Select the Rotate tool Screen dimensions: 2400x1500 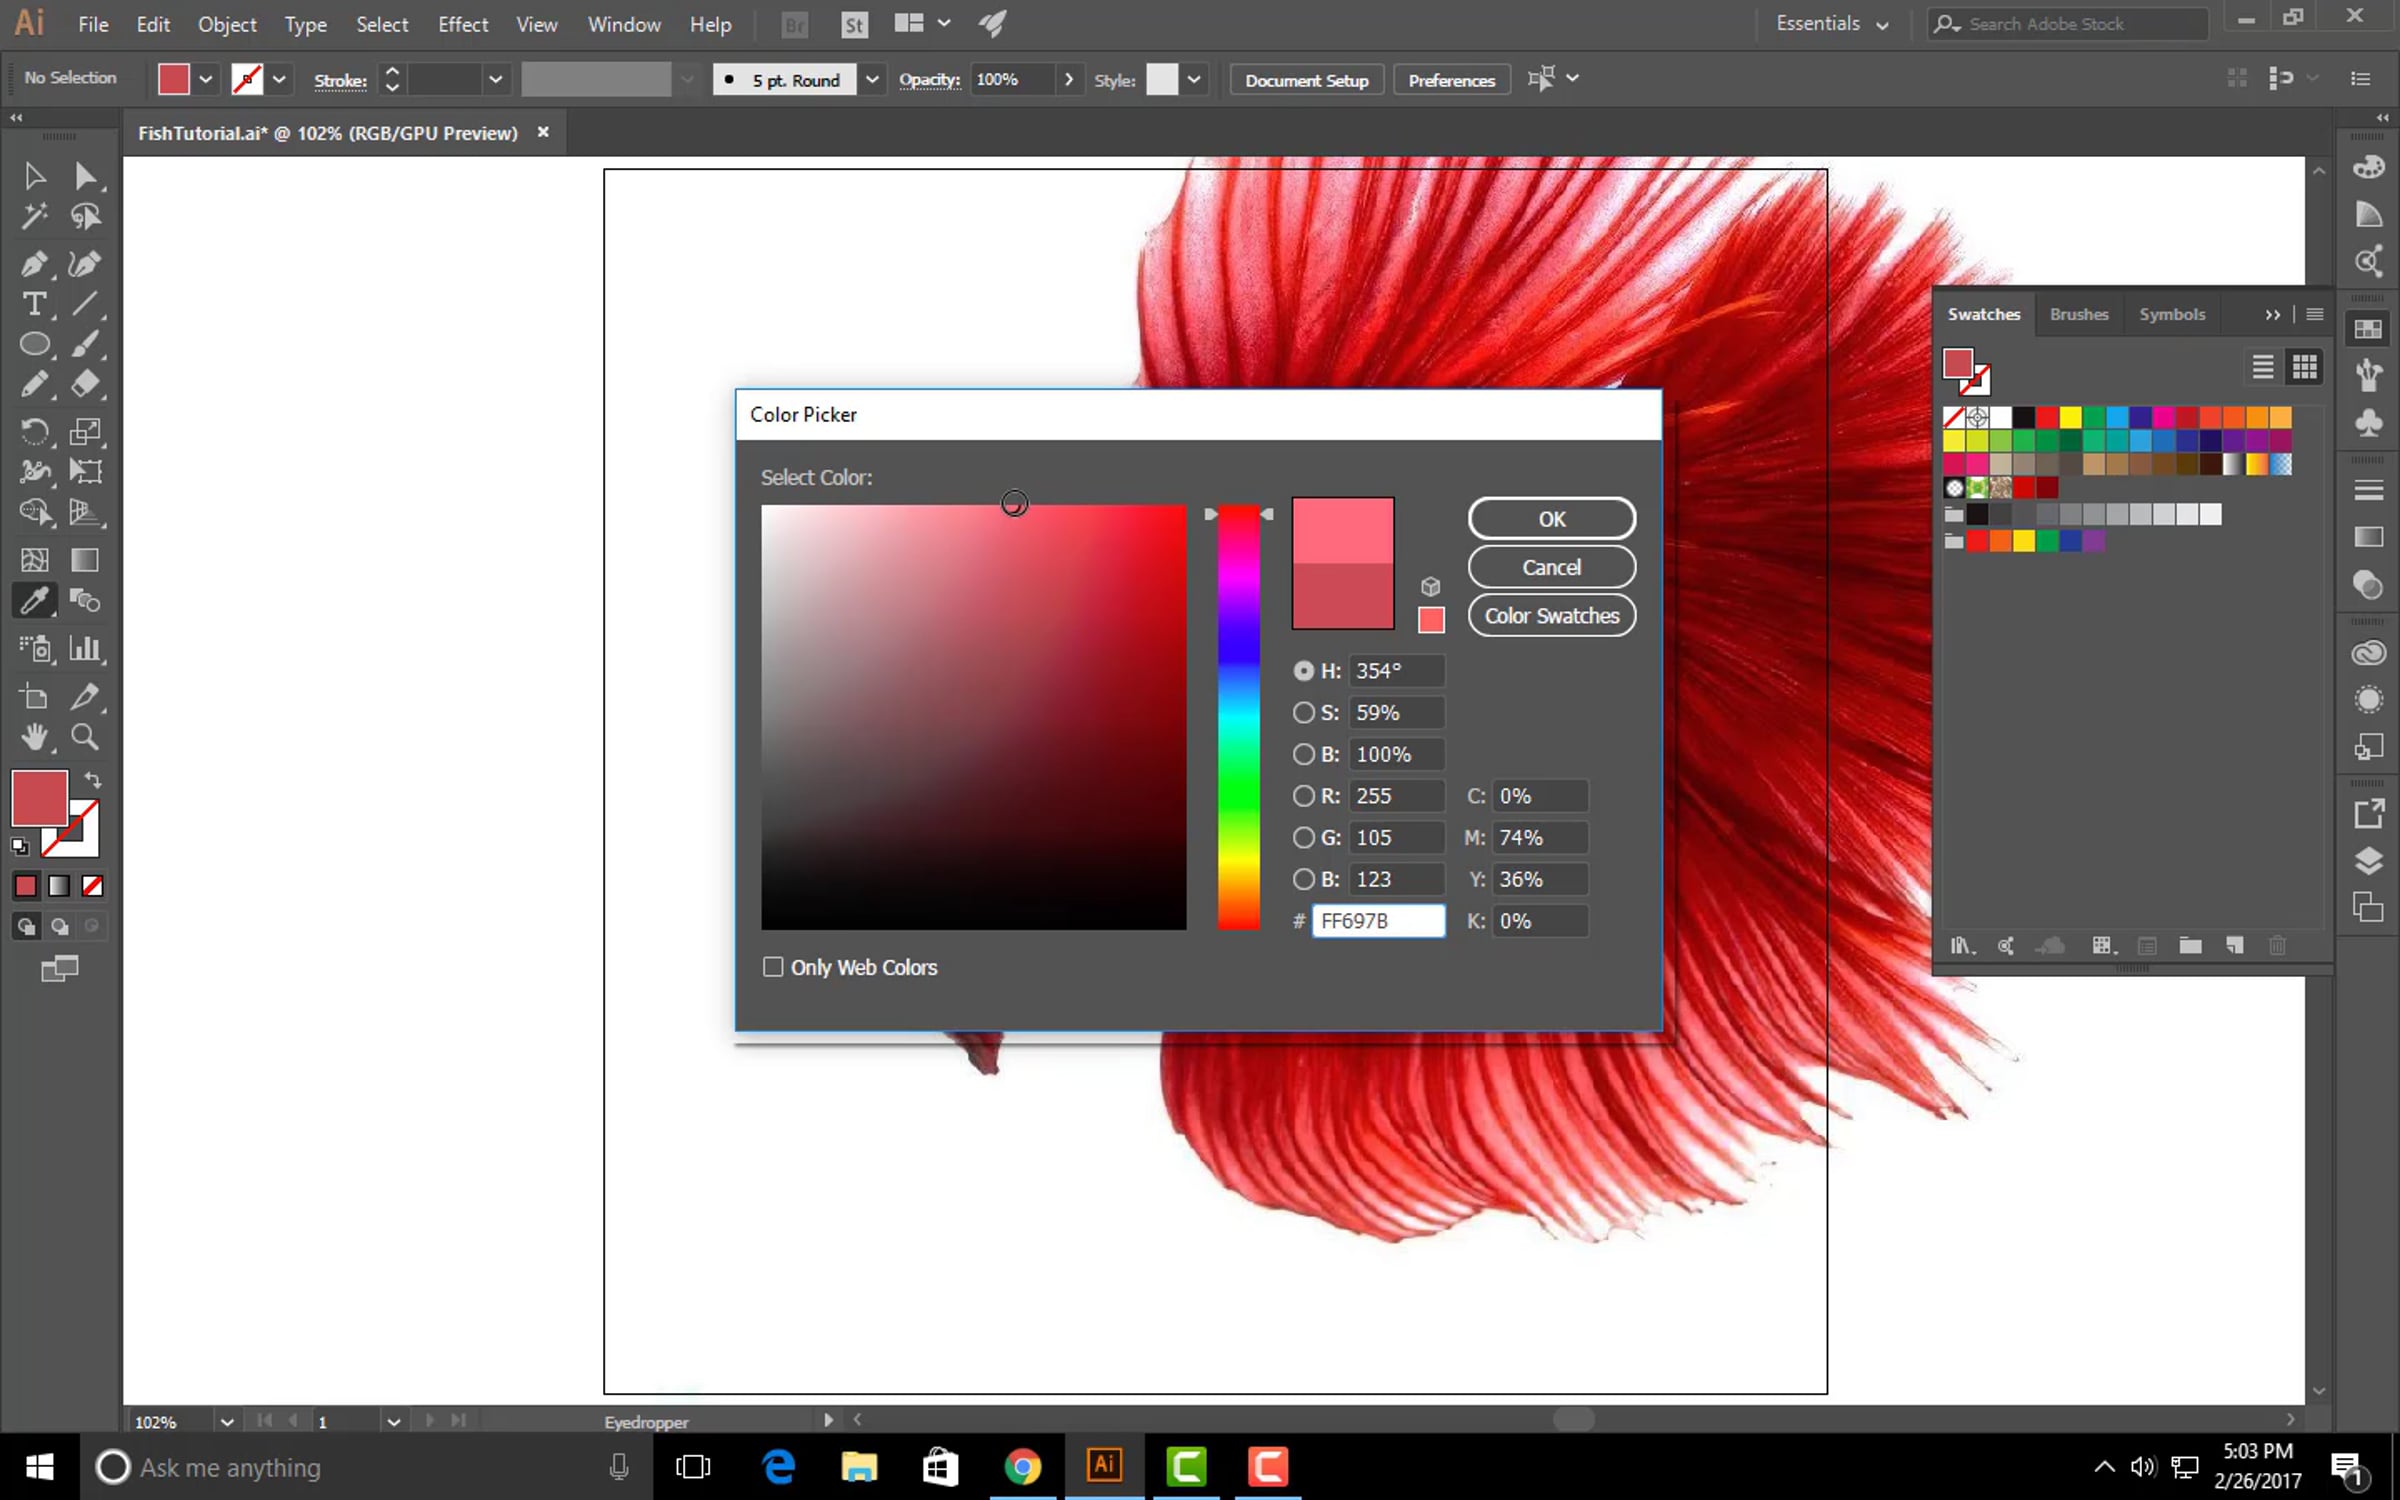(33, 432)
